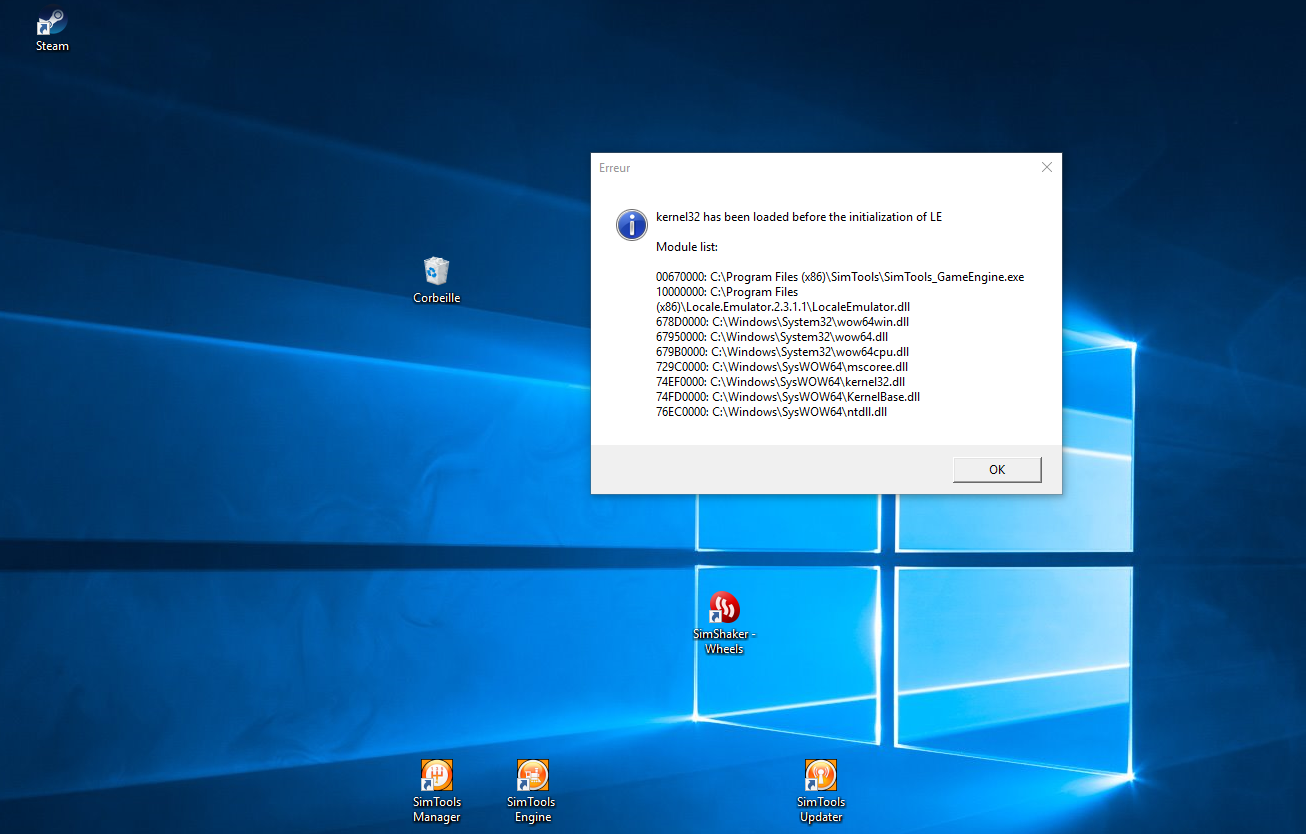This screenshot has height=834, width=1306.
Task: Select the SimTools Manager shortcut
Action: pos(437,791)
